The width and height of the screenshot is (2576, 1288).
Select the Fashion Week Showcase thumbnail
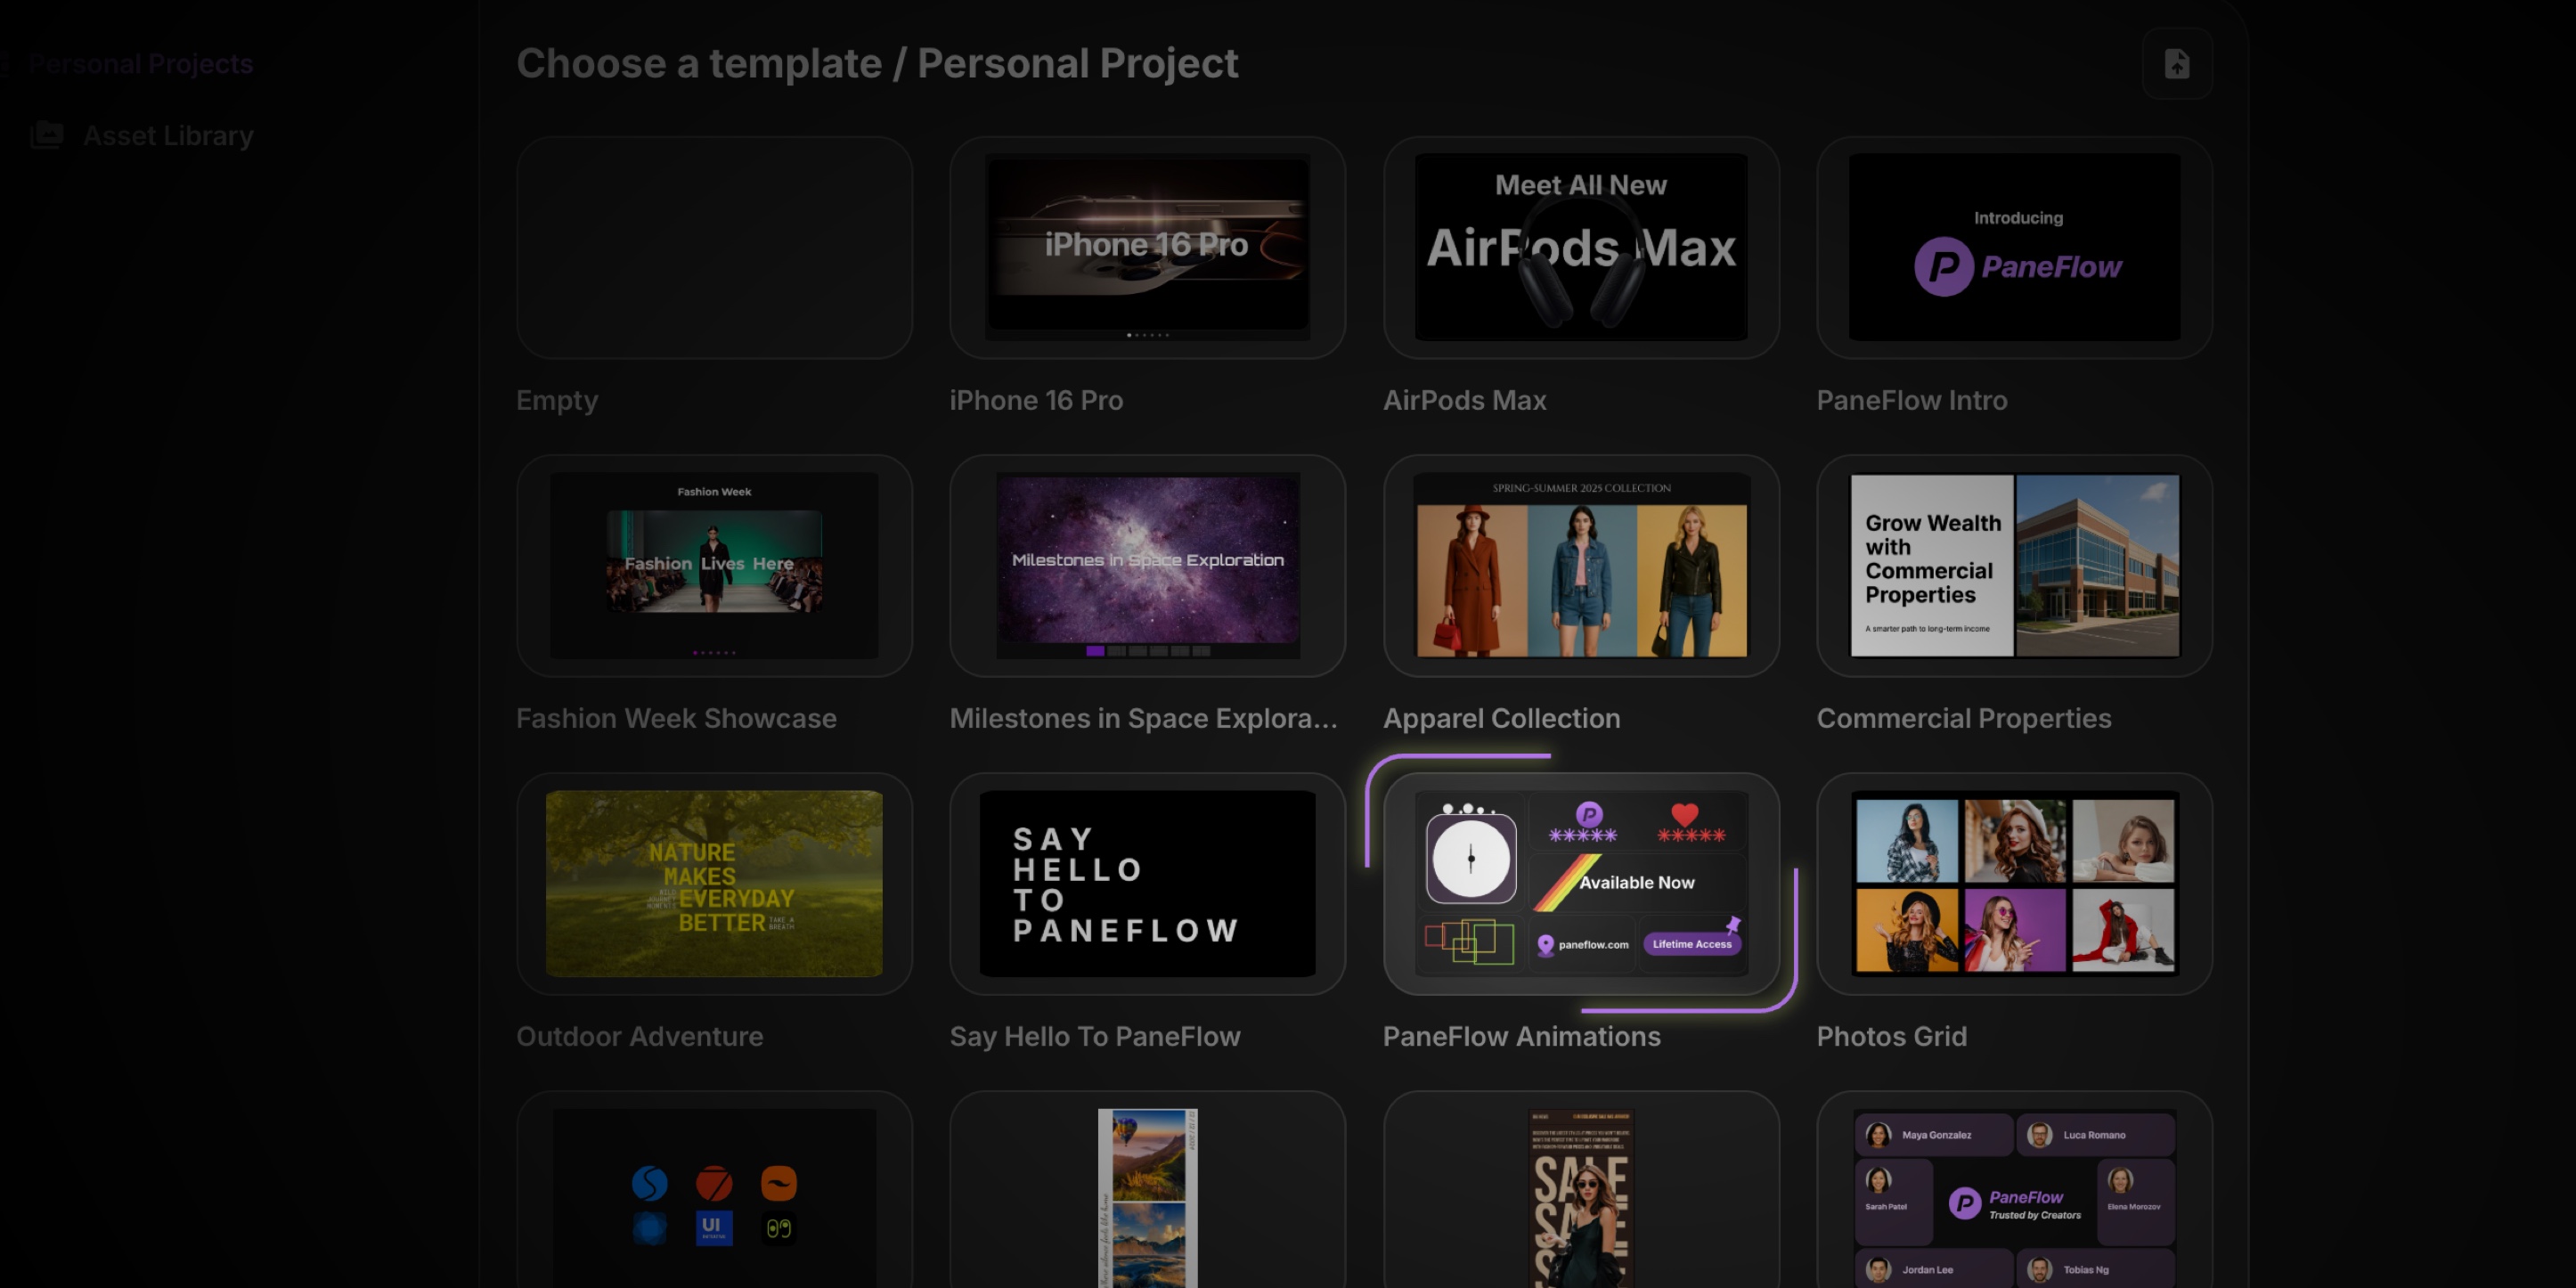tap(714, 566)
